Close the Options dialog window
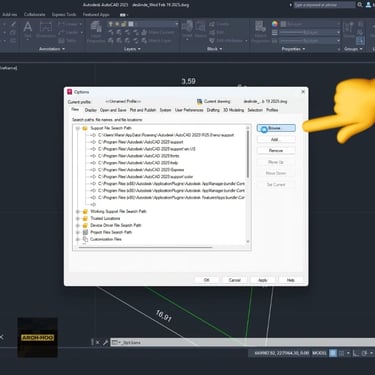 point(303,92)
